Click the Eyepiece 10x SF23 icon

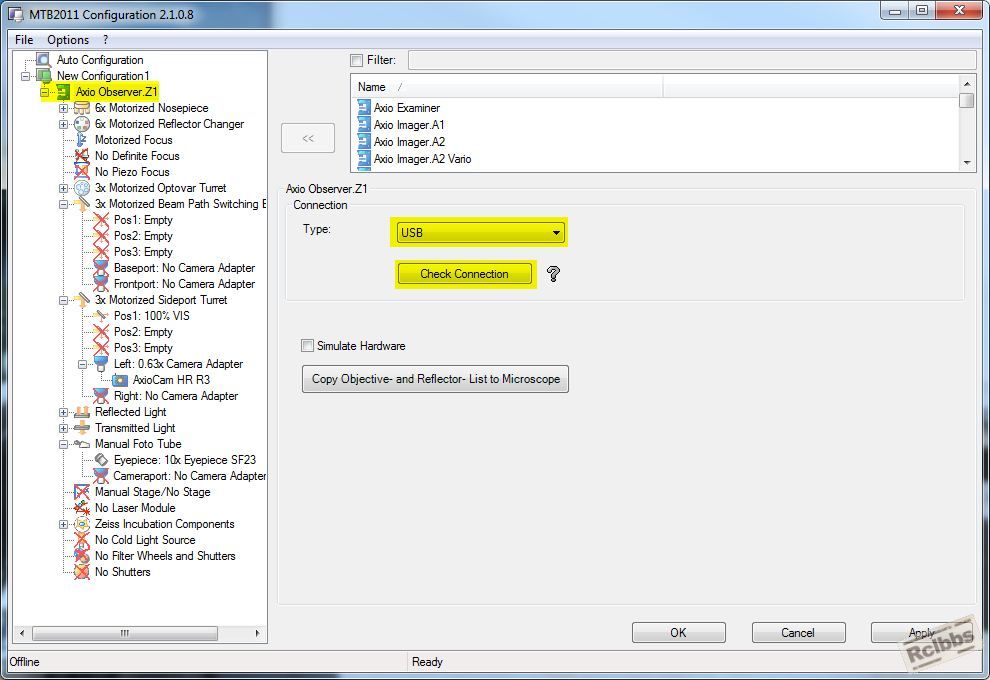pos(100,460)
